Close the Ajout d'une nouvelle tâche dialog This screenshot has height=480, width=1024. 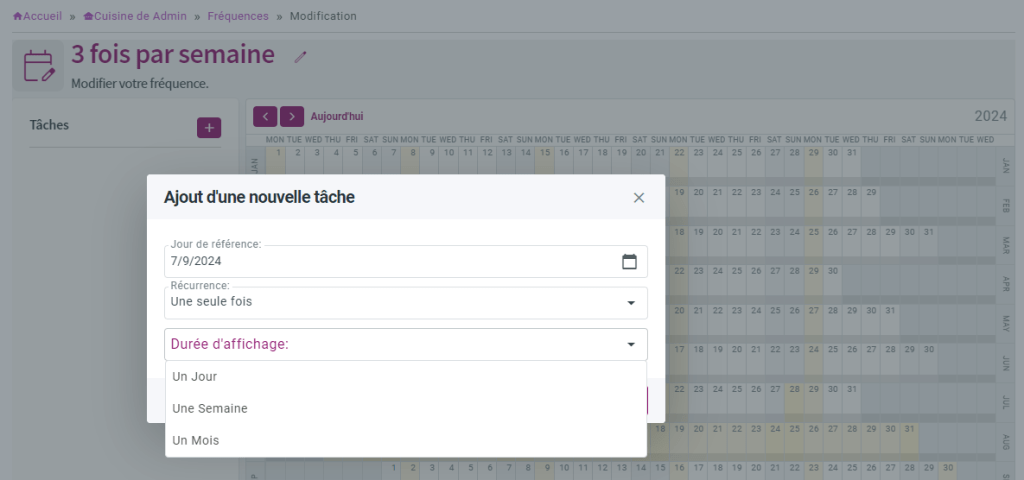tap(639, 197)
